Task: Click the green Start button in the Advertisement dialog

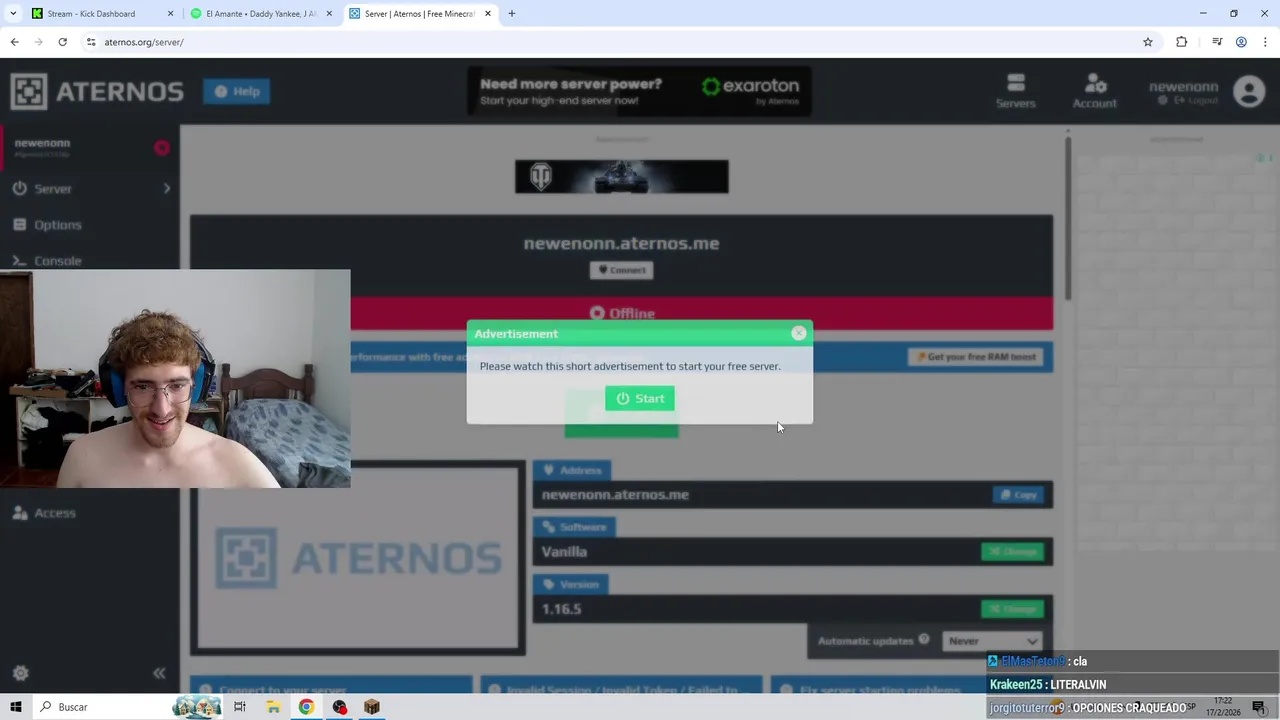Action: (639, 398)
